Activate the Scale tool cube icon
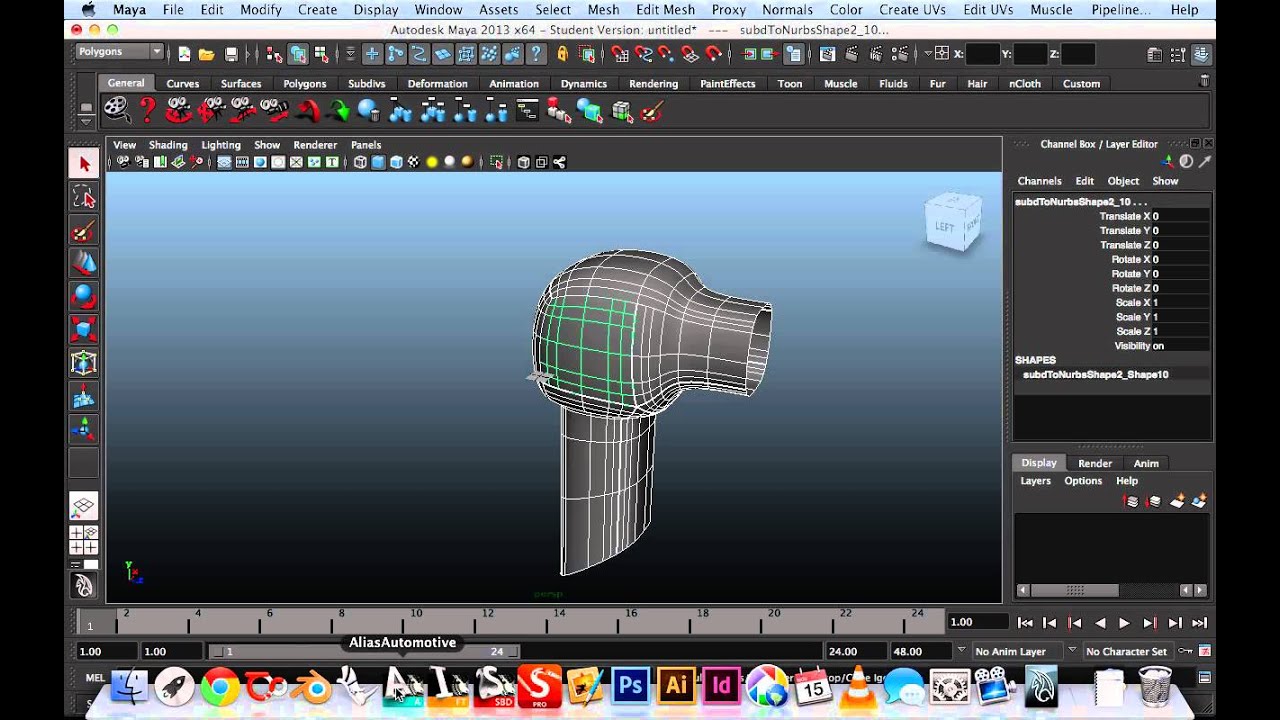The height and width of the screenshot is (720, 1280). click(84, 330)
